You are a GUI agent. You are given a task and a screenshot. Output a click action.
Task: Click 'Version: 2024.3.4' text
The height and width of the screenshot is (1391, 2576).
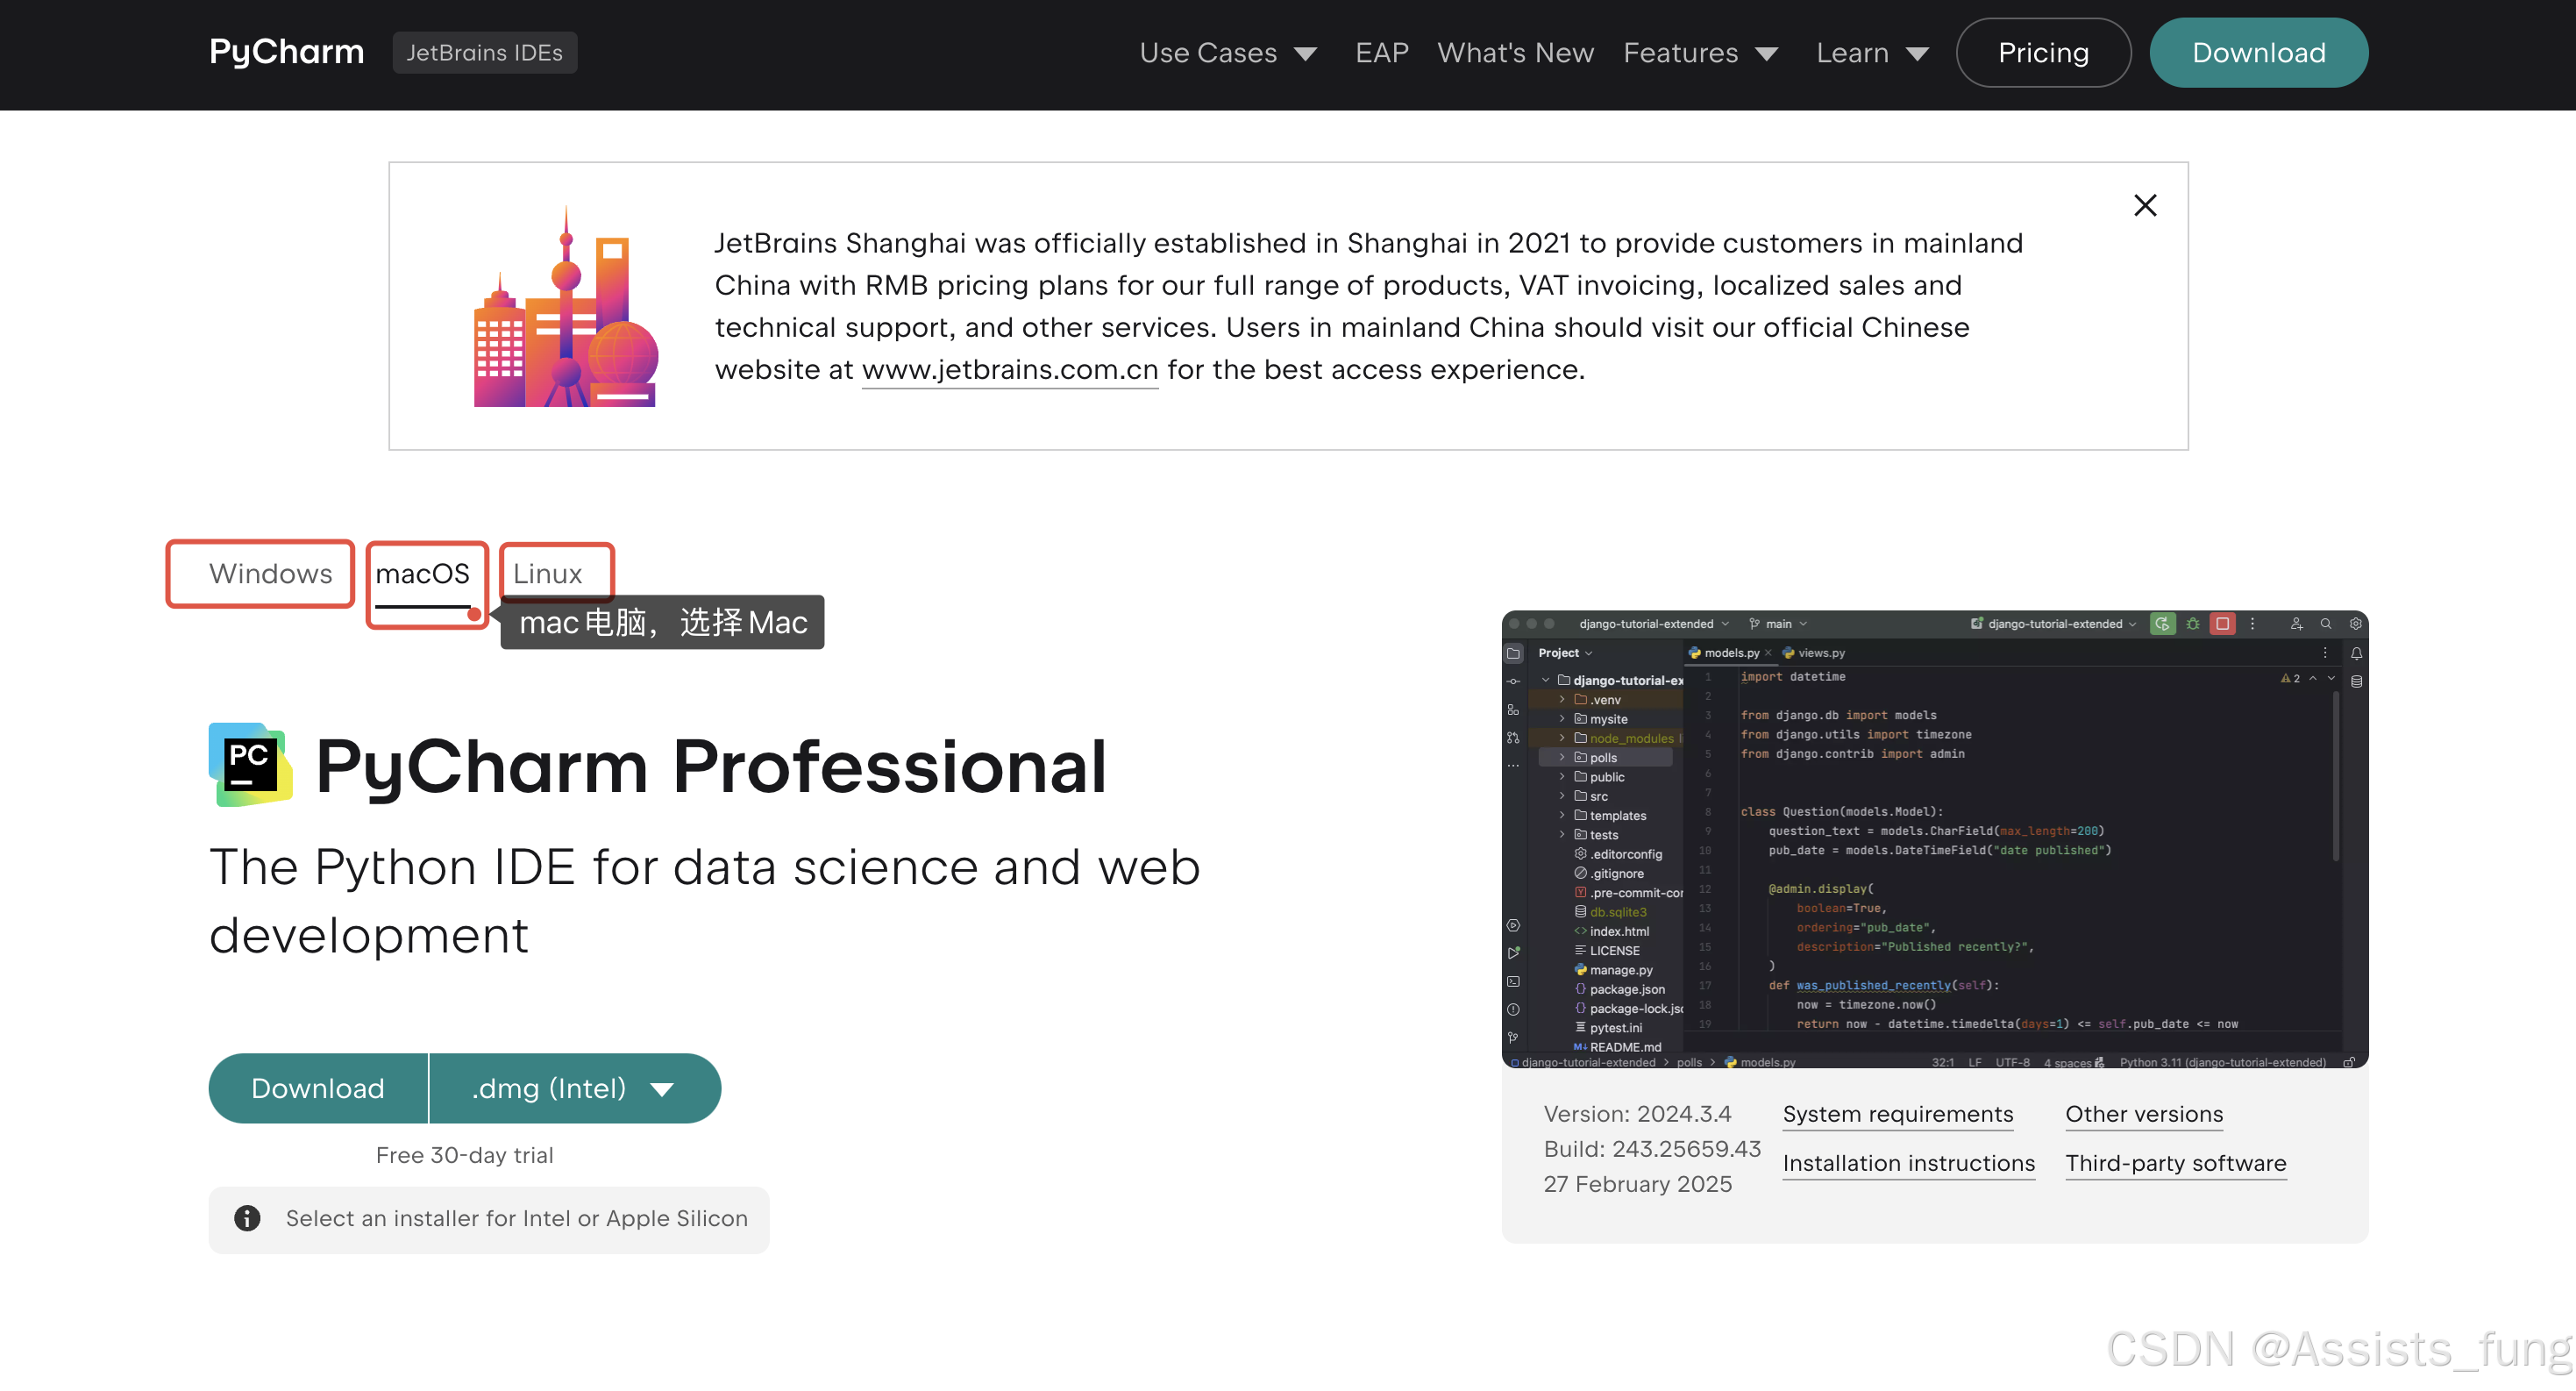1636,1114
